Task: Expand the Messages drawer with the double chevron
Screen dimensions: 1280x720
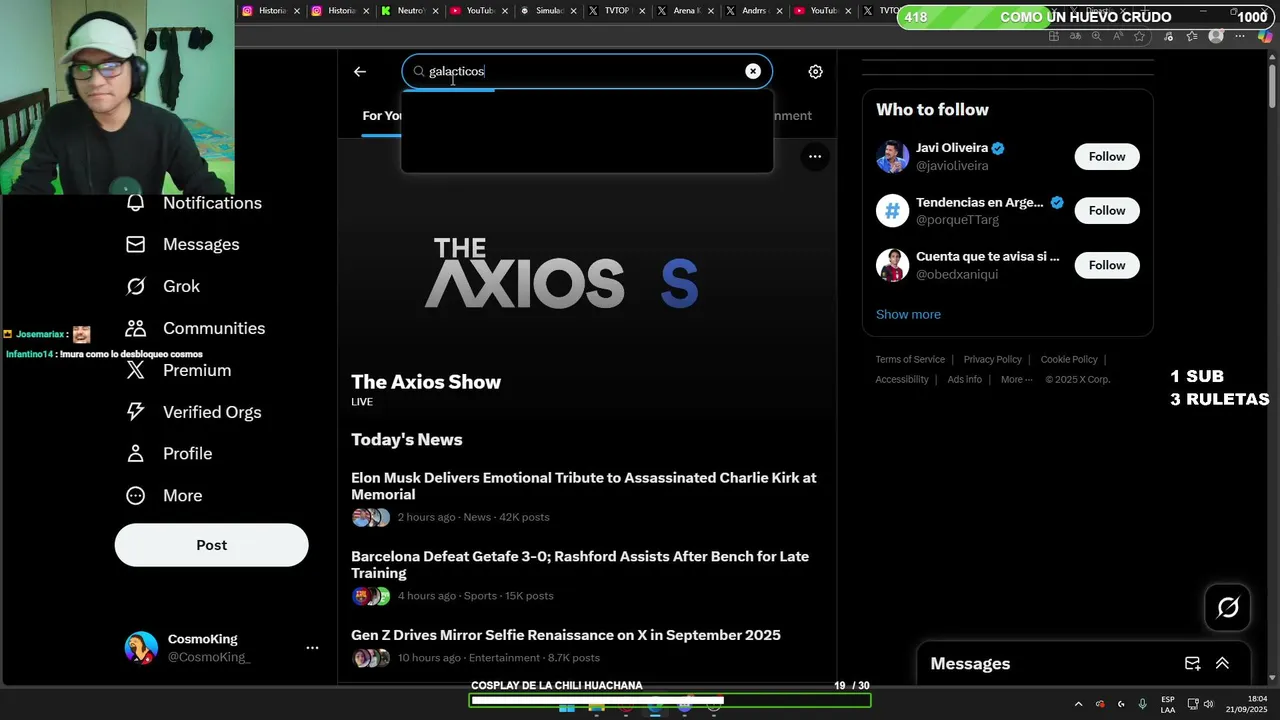Action: [x=1222, y=664]
